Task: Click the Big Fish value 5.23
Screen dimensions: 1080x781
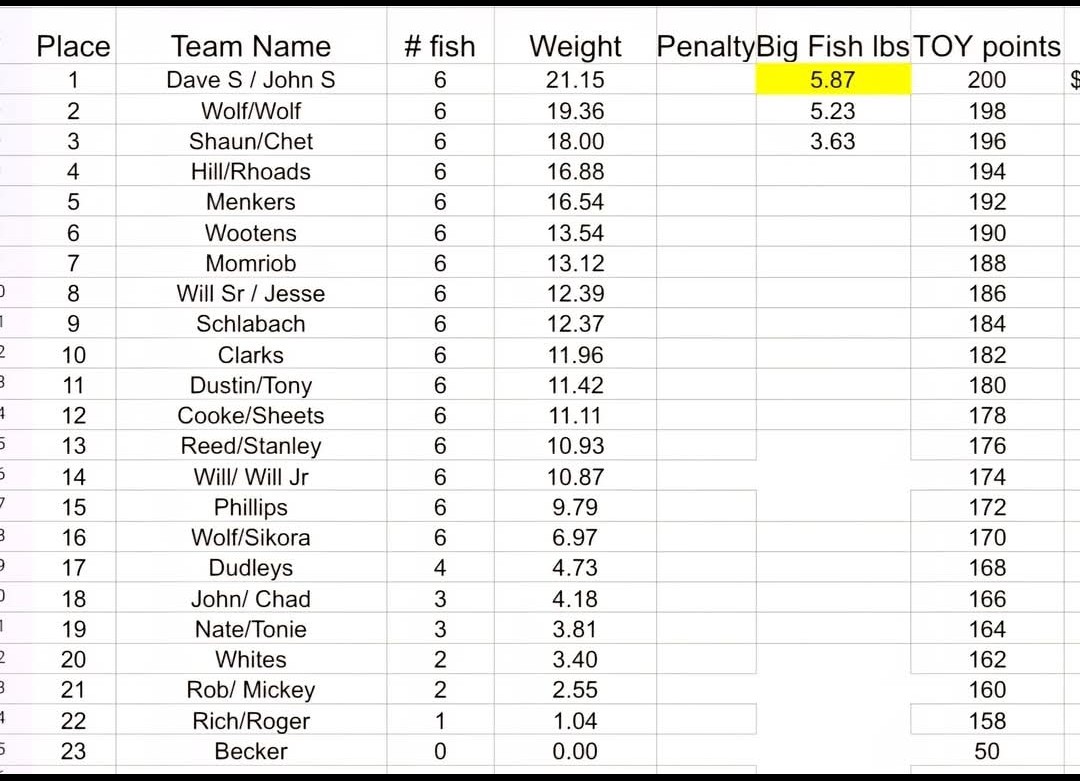Action: click(833, 111)
